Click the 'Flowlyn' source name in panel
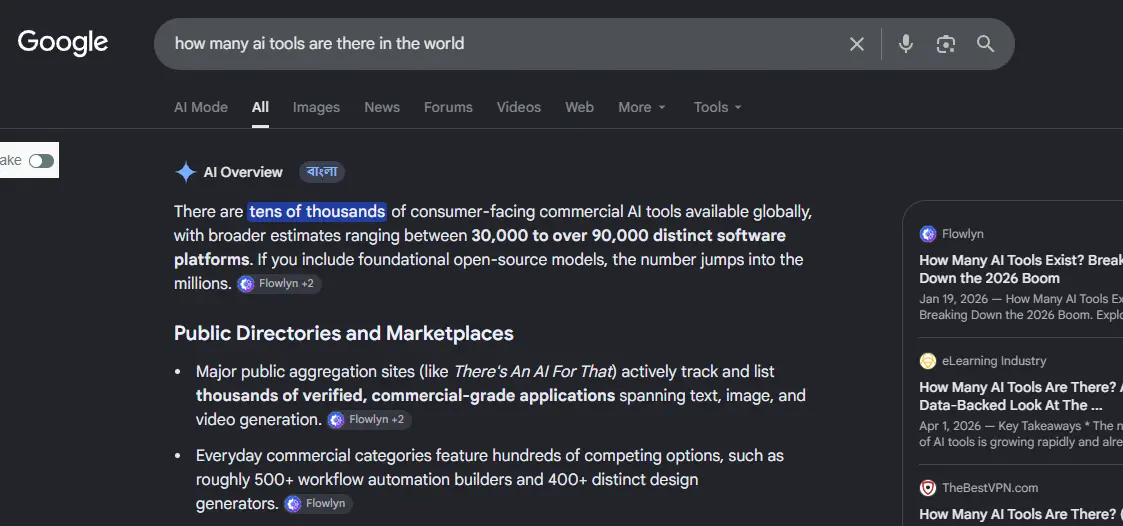 coord(963,234)
